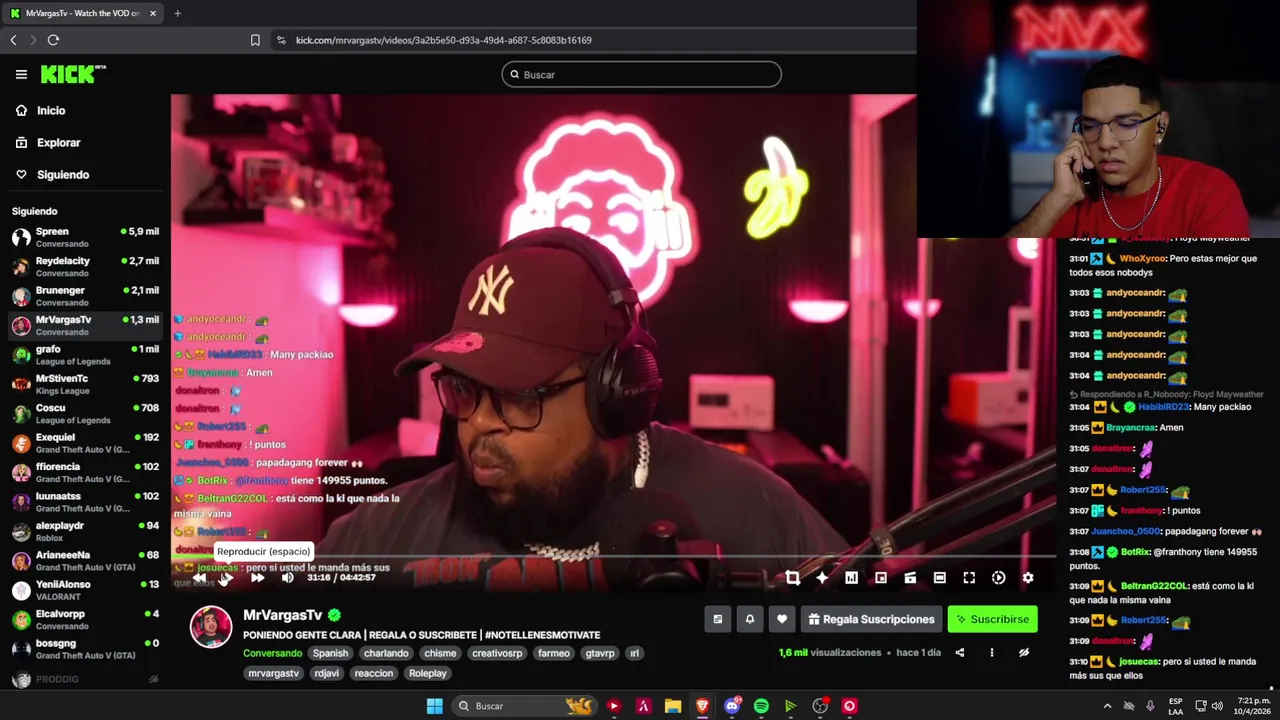Toggle the notification bell for MrVargasTv
Screen dimensions: 1280x720
click(750, 619)
